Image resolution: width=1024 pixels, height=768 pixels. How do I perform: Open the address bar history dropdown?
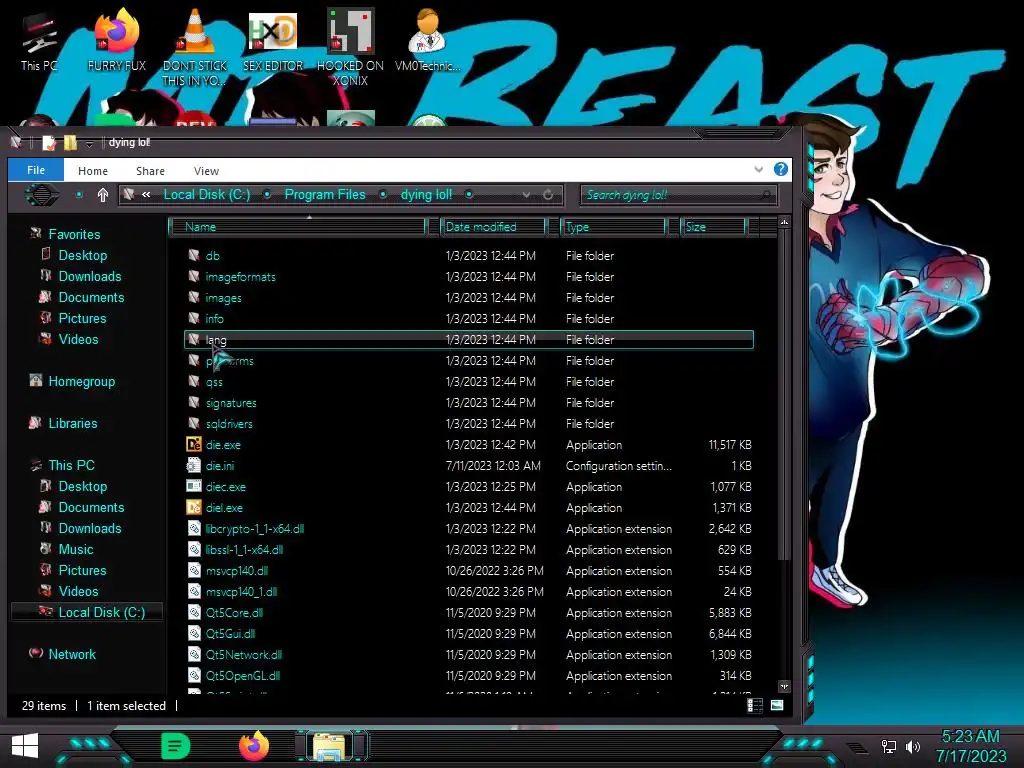coord(526,195)
